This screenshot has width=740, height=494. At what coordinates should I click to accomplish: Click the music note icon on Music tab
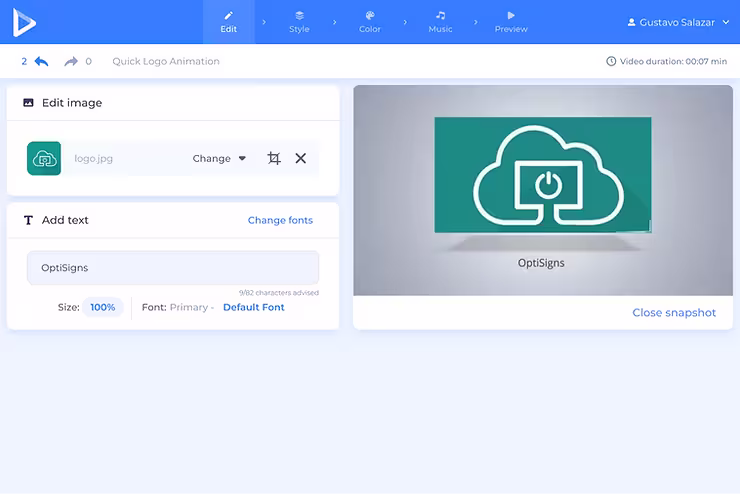[440, 16]
